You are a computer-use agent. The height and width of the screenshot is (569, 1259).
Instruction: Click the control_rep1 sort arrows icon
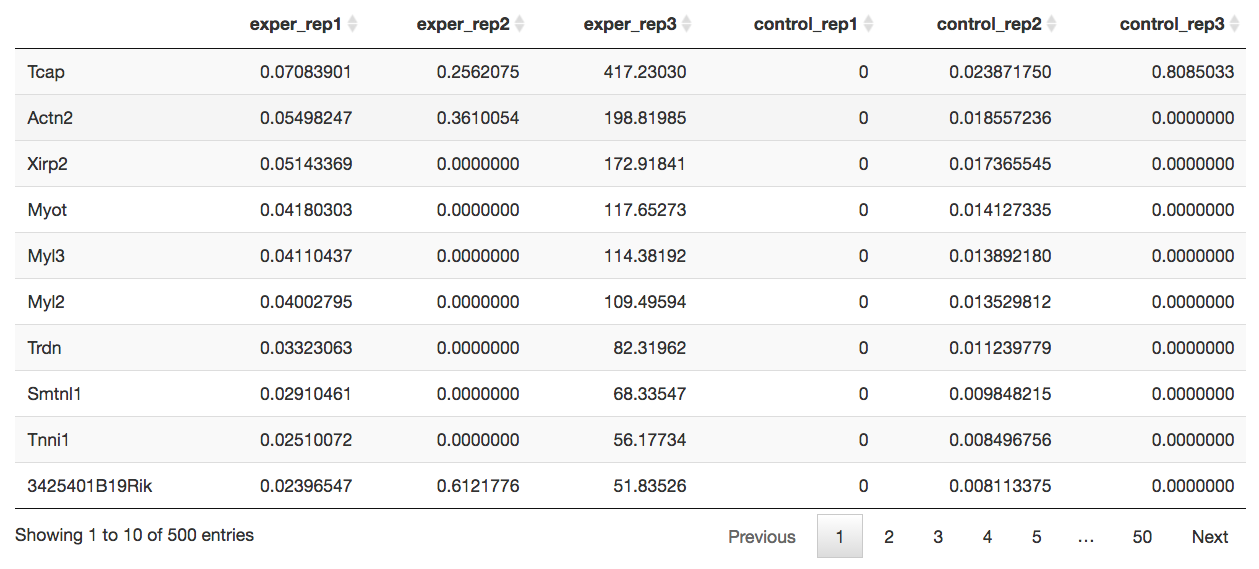click(x=868, y=24)
